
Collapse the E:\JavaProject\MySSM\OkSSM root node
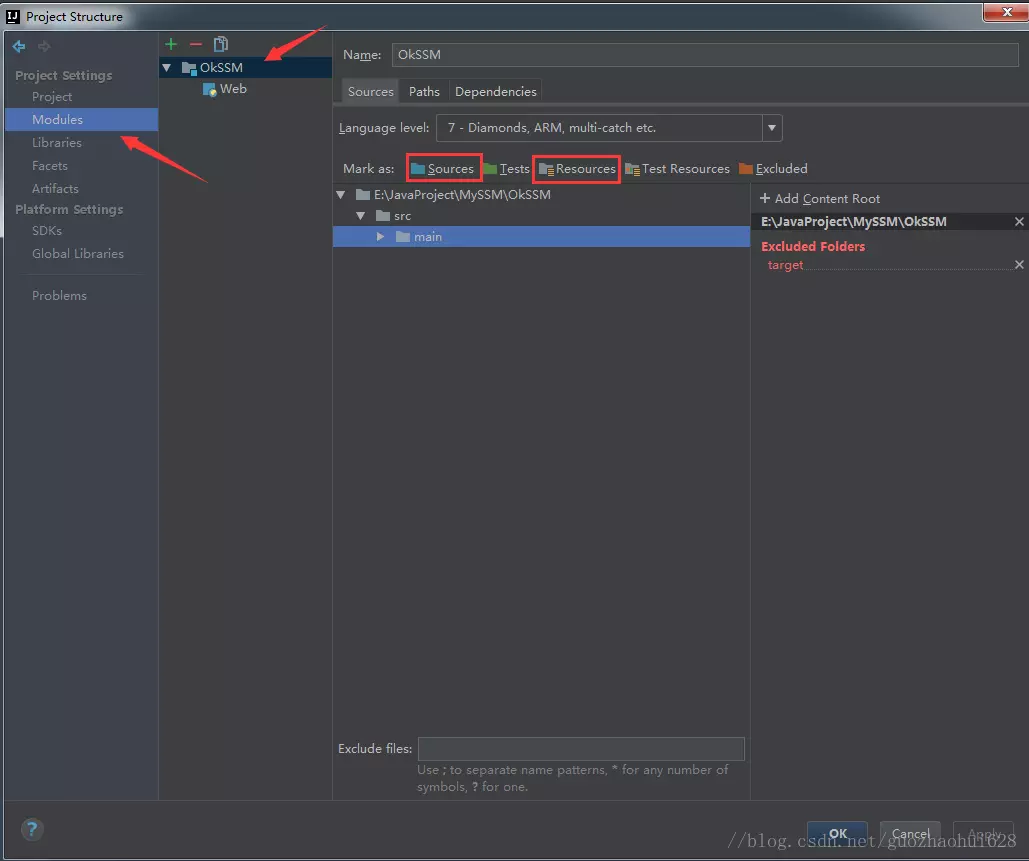(x=341, y=195)
